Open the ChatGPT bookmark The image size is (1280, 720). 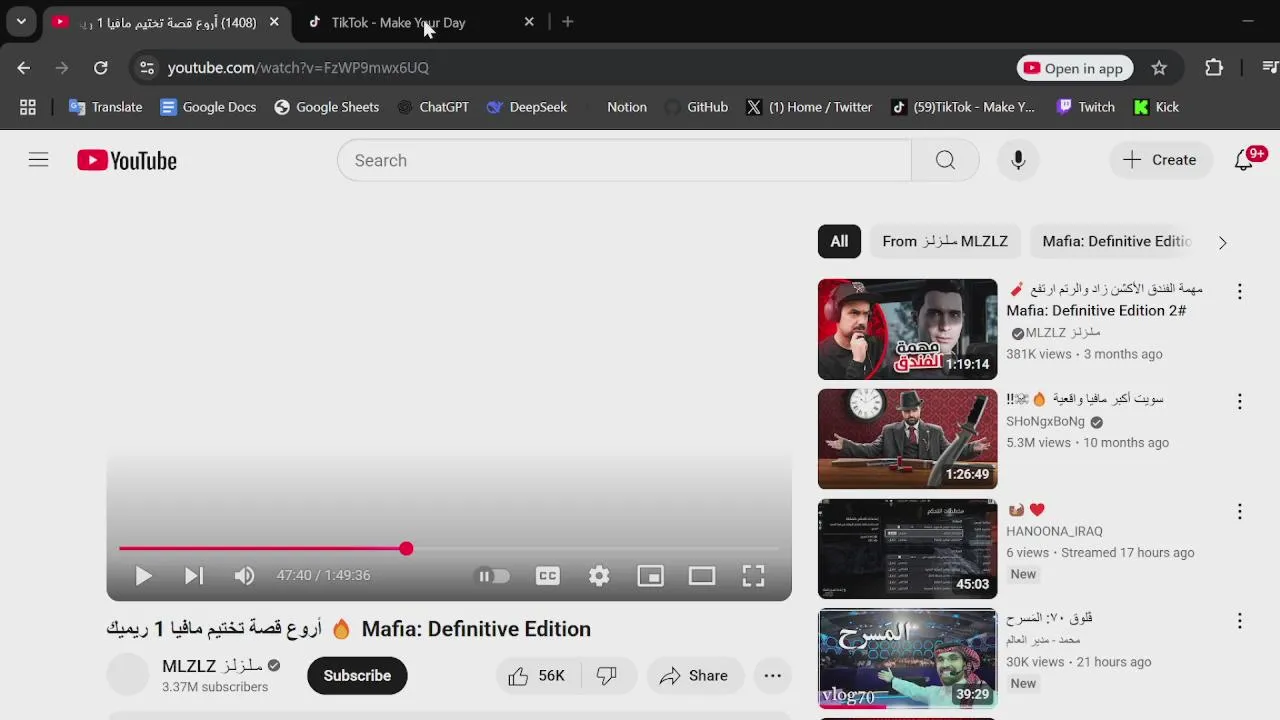pyautogui.click(x=433, y=107)
